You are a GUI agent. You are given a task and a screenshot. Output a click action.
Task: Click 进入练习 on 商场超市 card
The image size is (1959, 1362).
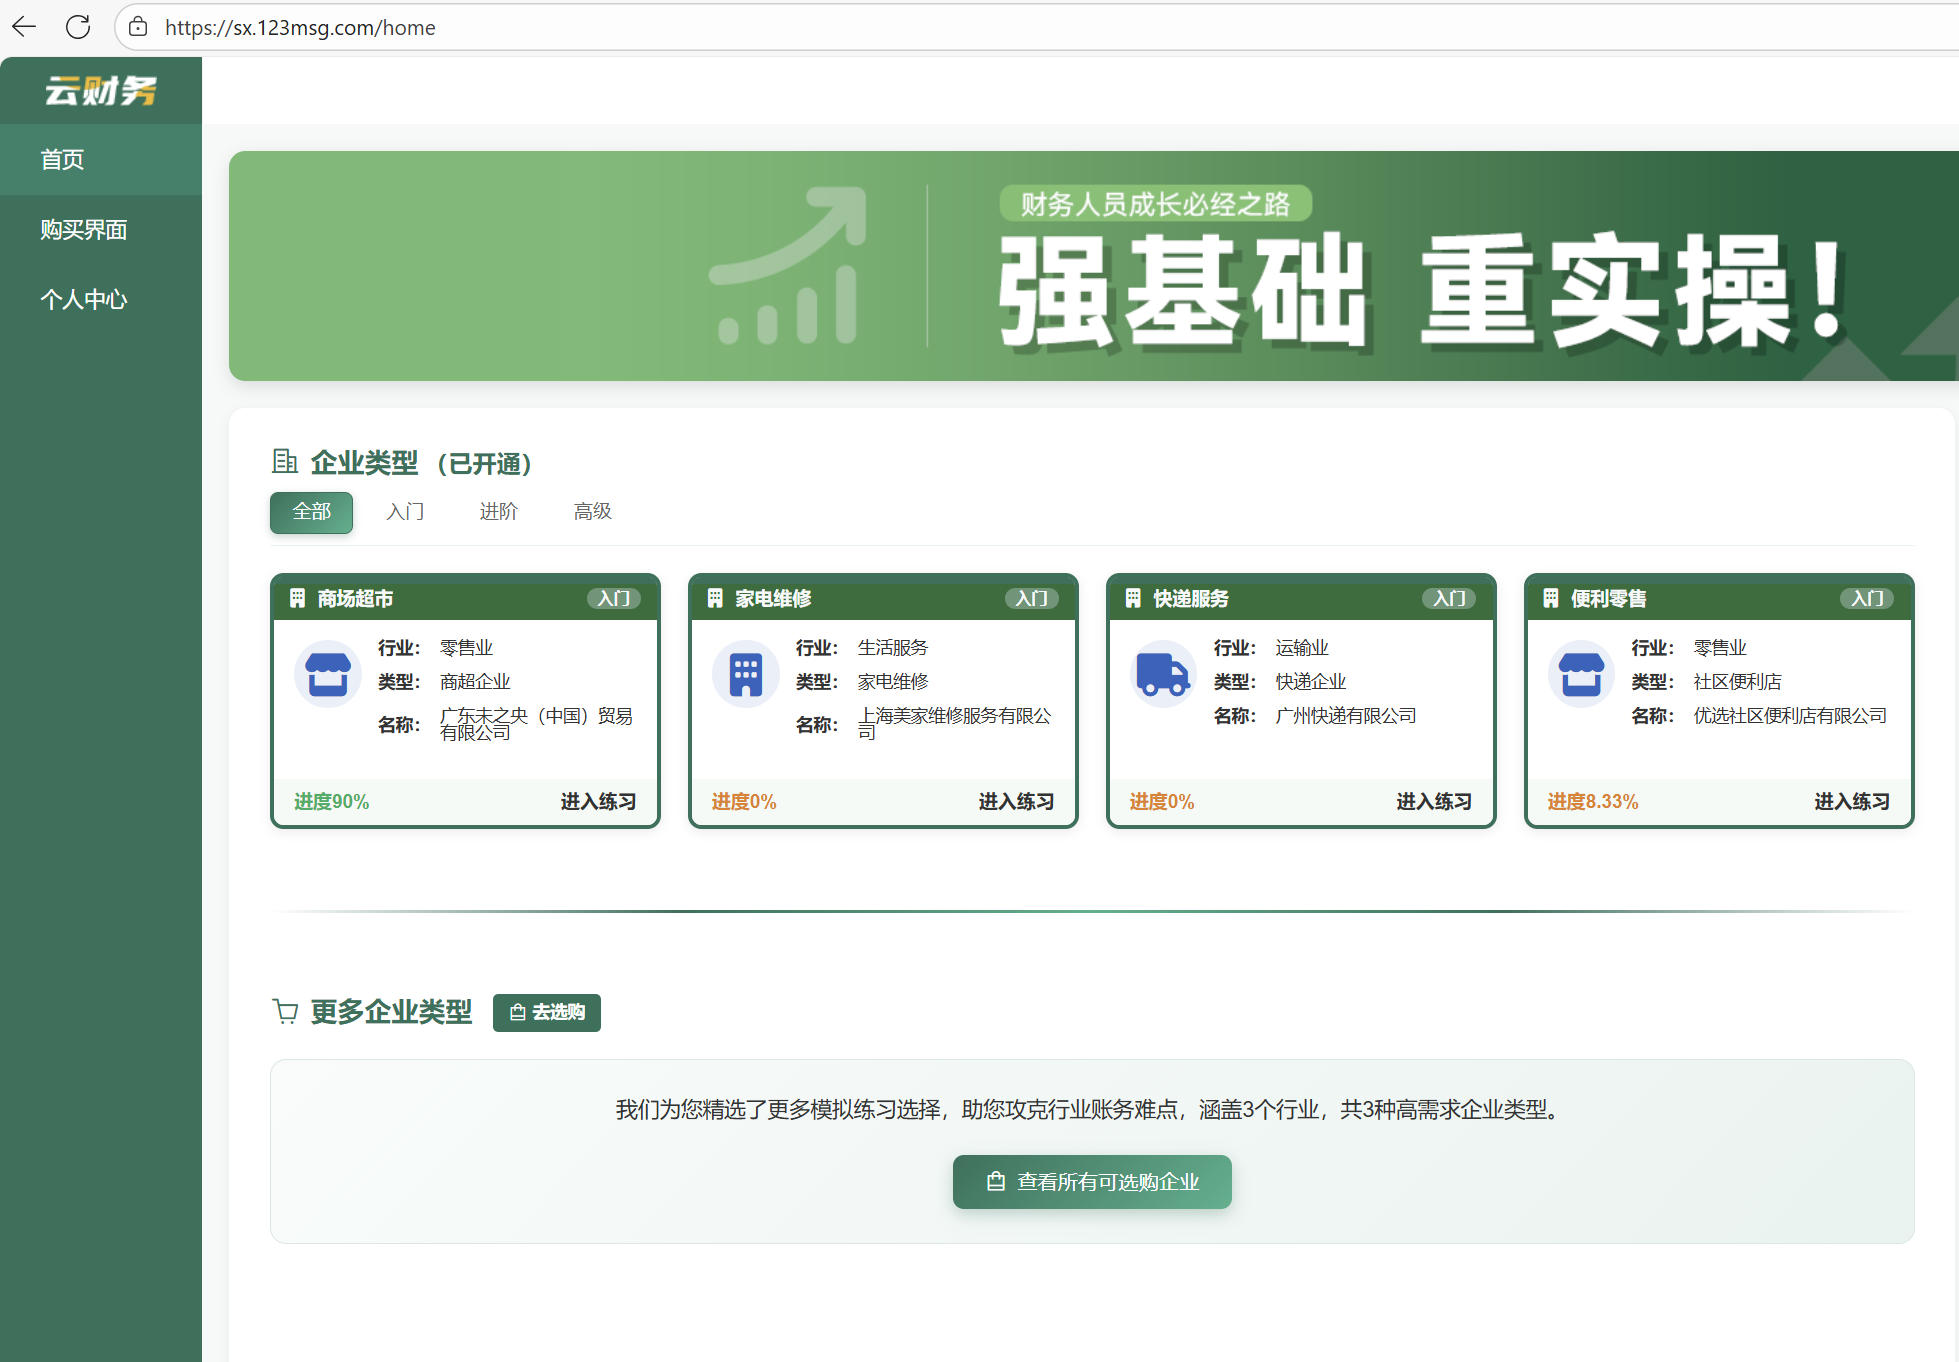click(597, 801)
